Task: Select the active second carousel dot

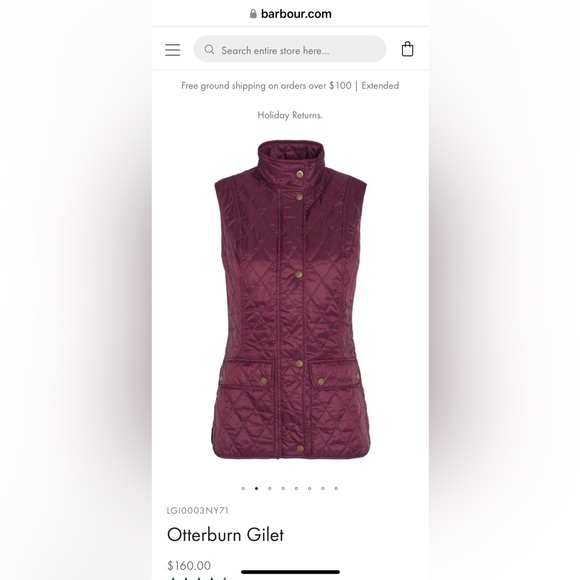Action: coord(256,488)
